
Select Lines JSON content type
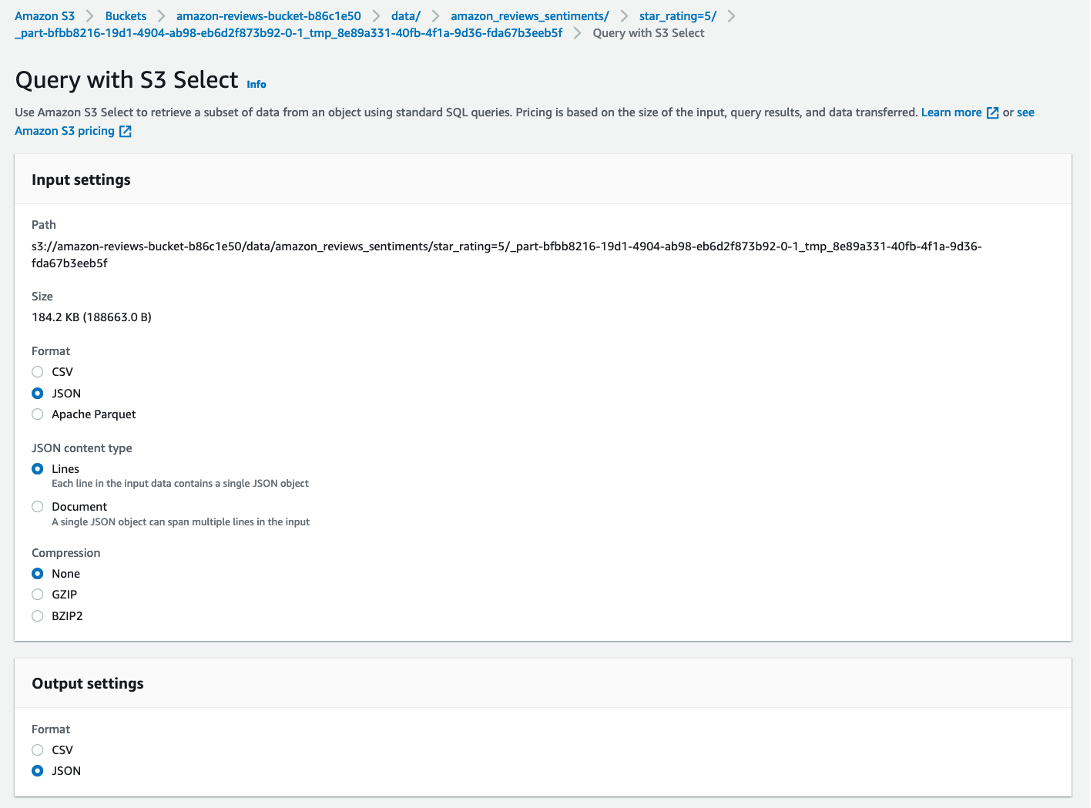pyautogui.click(x=38, y=469)
